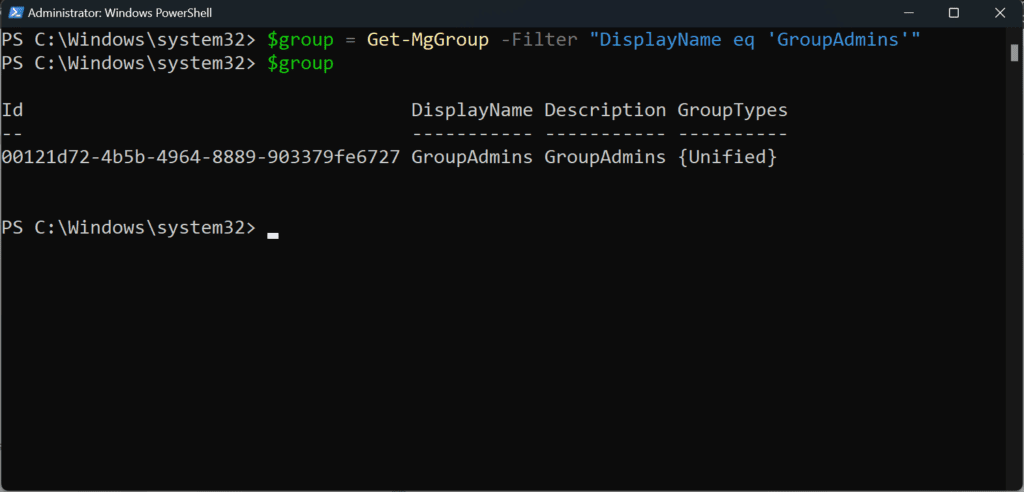Click the Id column header
Screen dimensions: 1024x492
12,110
